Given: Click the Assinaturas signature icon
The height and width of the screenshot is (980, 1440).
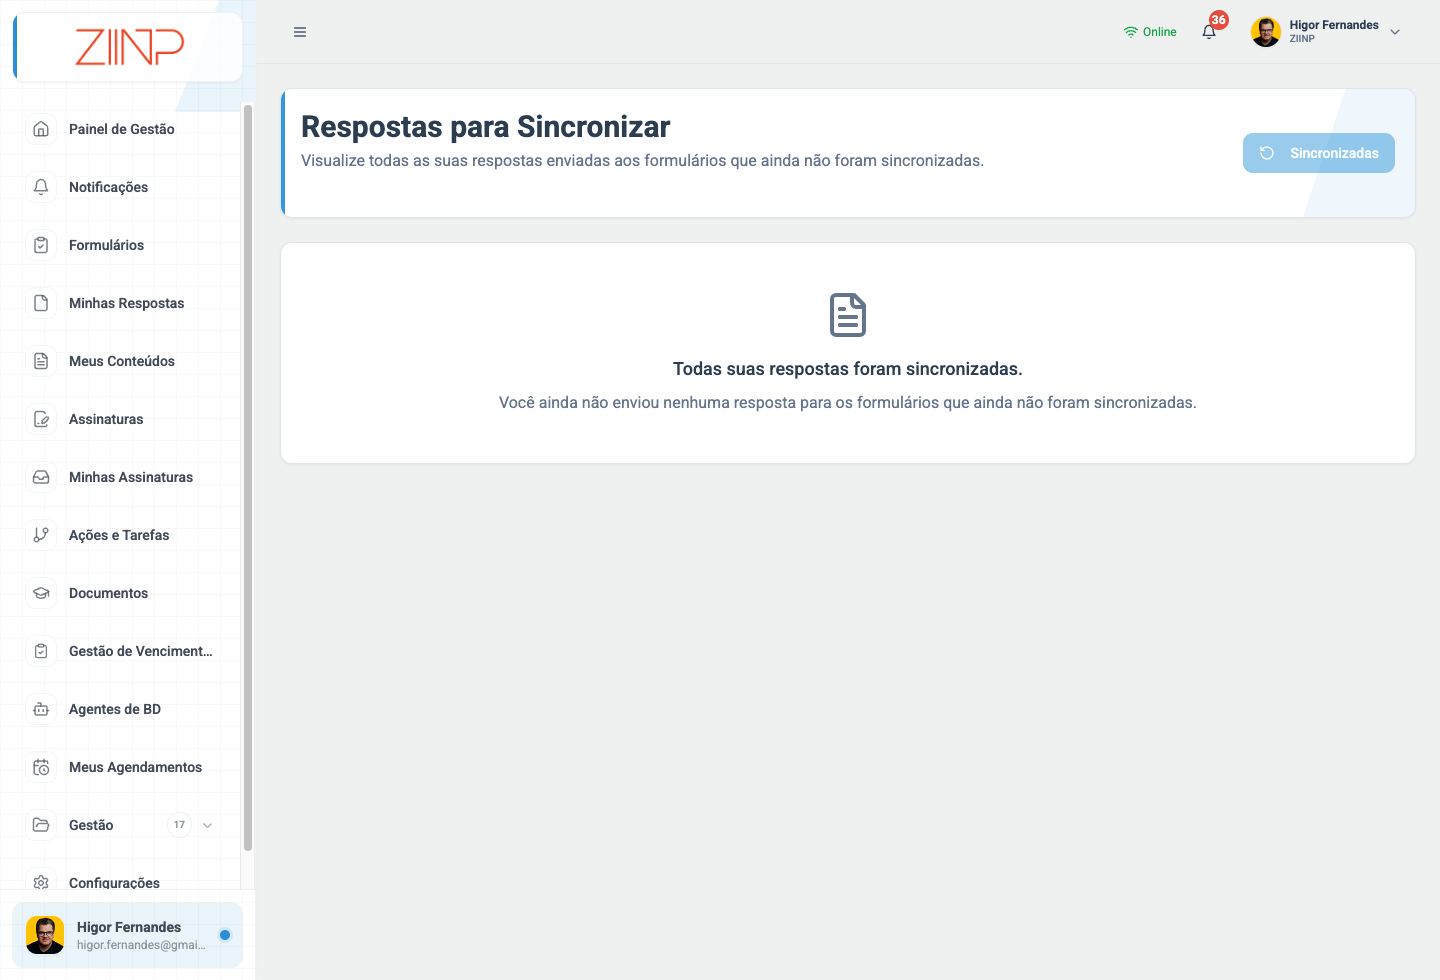Looking at the screenshot, I should [41, 419].
